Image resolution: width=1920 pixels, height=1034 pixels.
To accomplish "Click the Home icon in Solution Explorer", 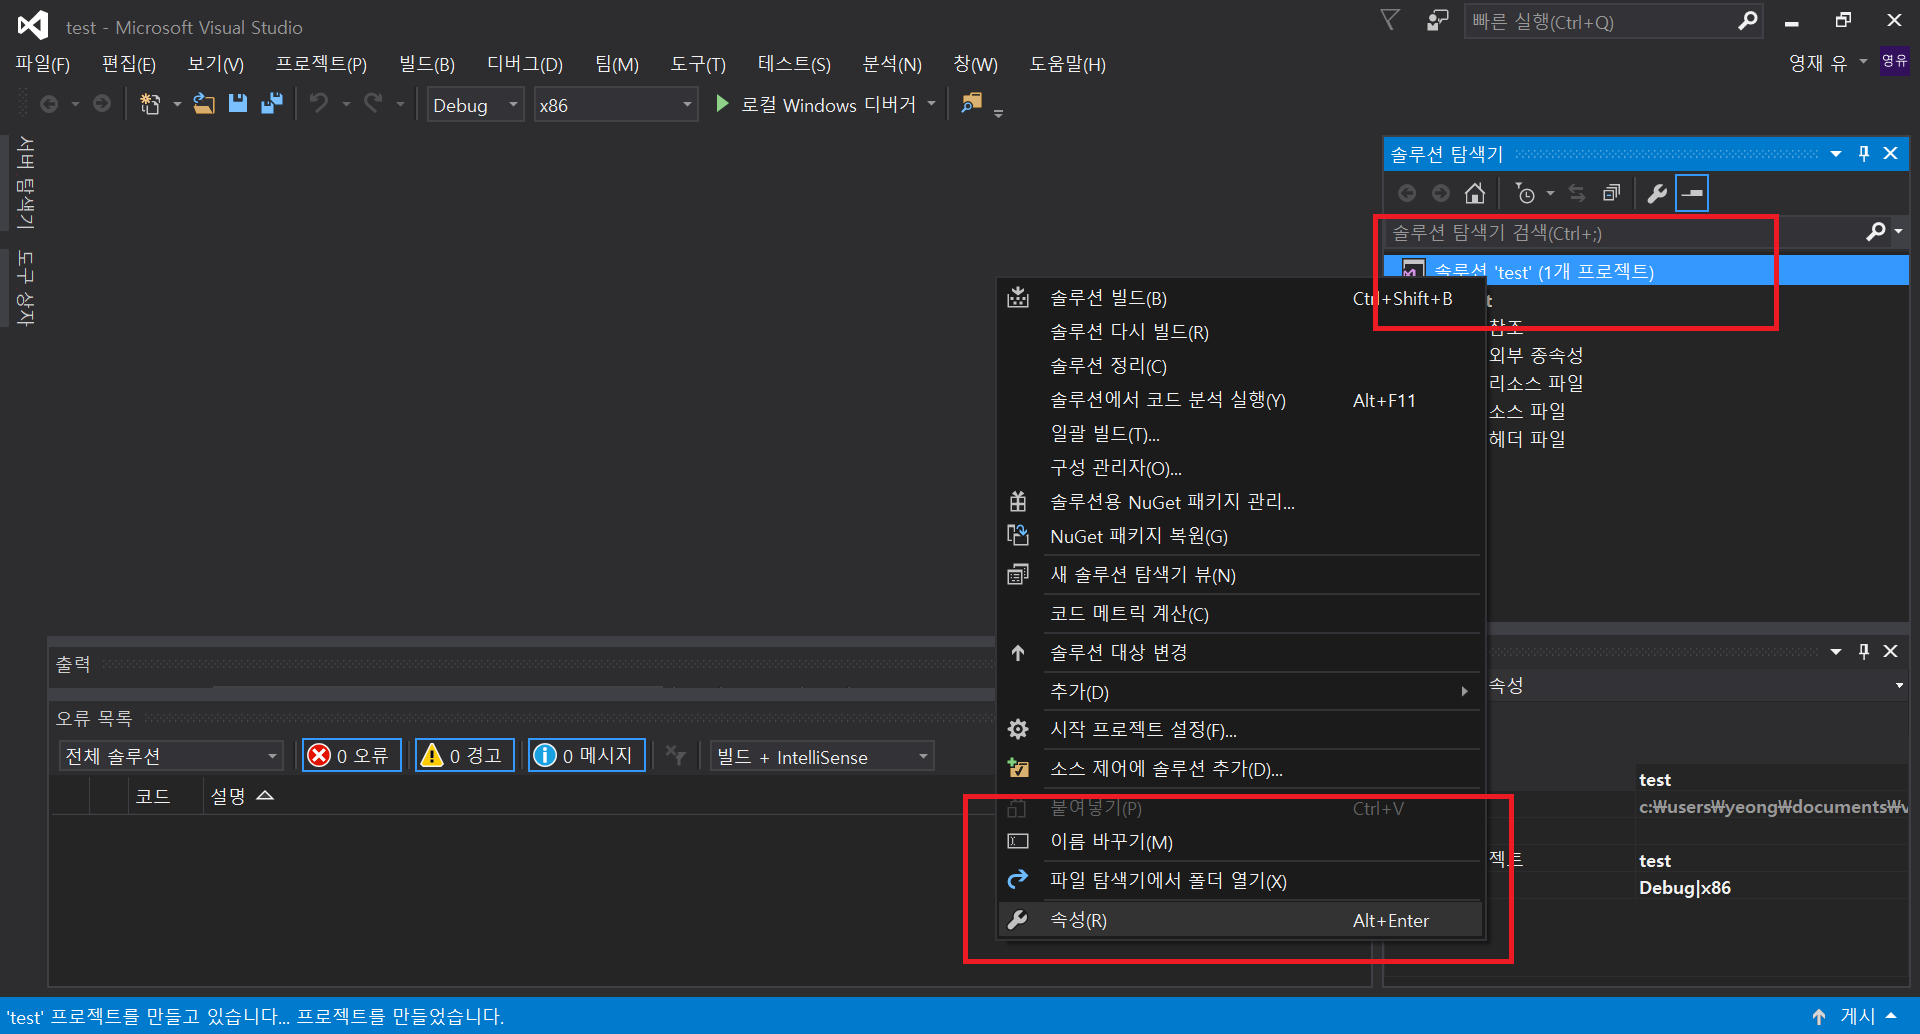I will point(1475,193).
